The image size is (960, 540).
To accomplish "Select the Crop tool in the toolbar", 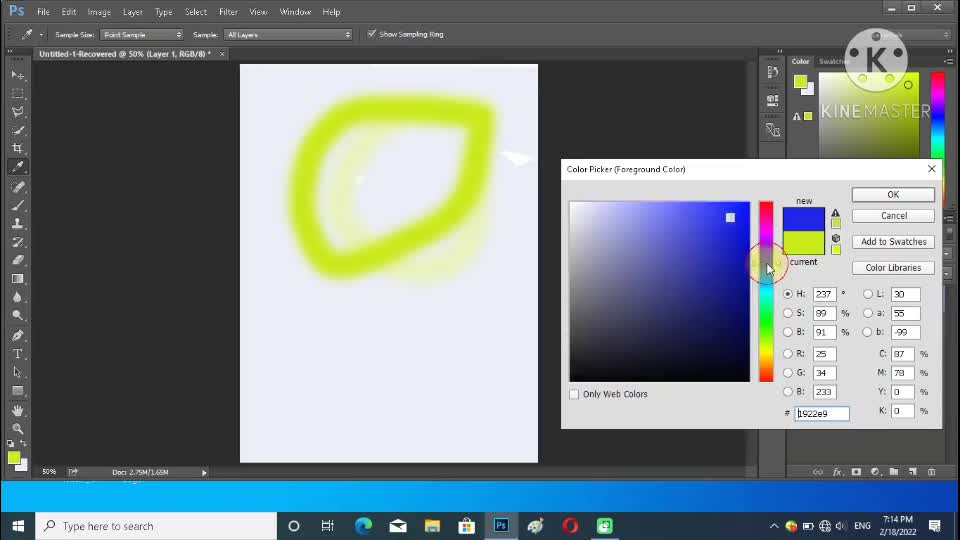I will click(17, 148).
